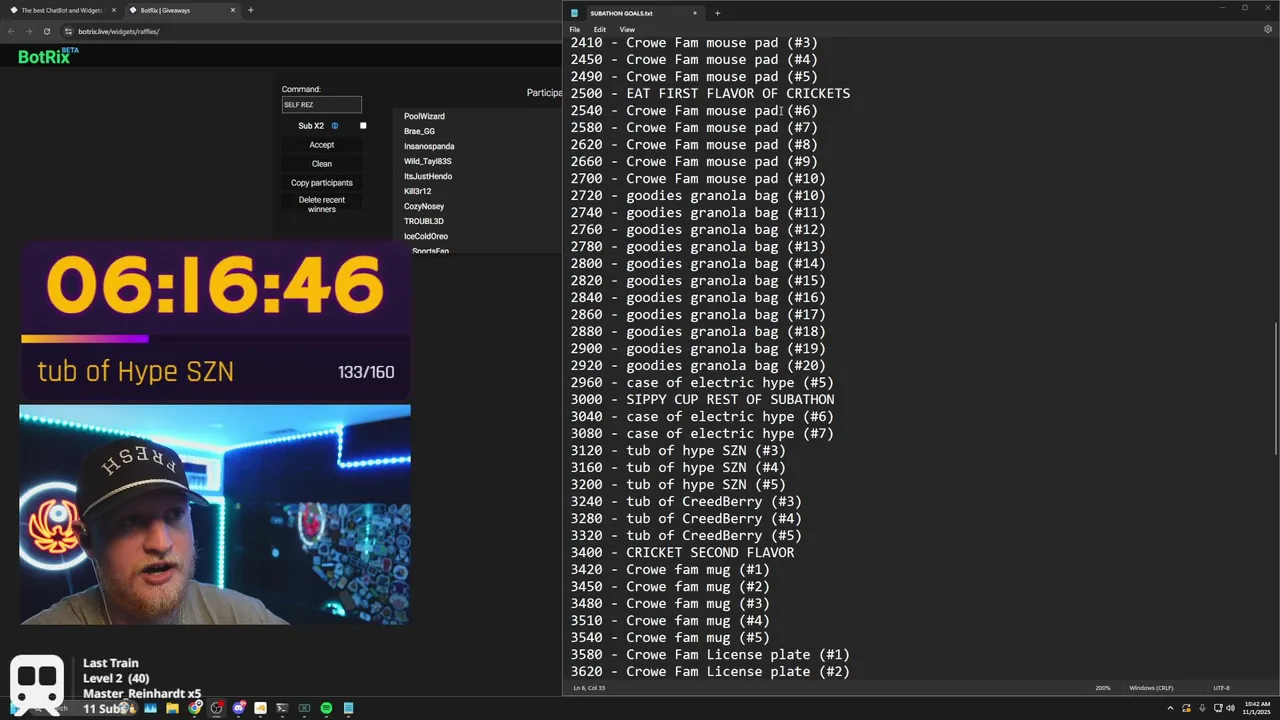The width and height of the screenshot is (1280, 720).
Task: Open Notepad View menu
Action: coord(627,30)
